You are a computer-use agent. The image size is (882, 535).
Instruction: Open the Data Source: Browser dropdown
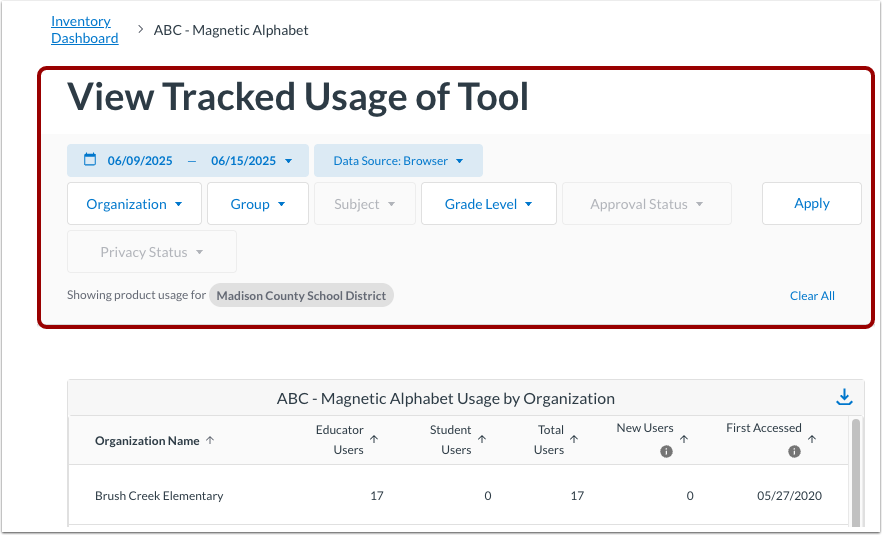coord(398,161)
